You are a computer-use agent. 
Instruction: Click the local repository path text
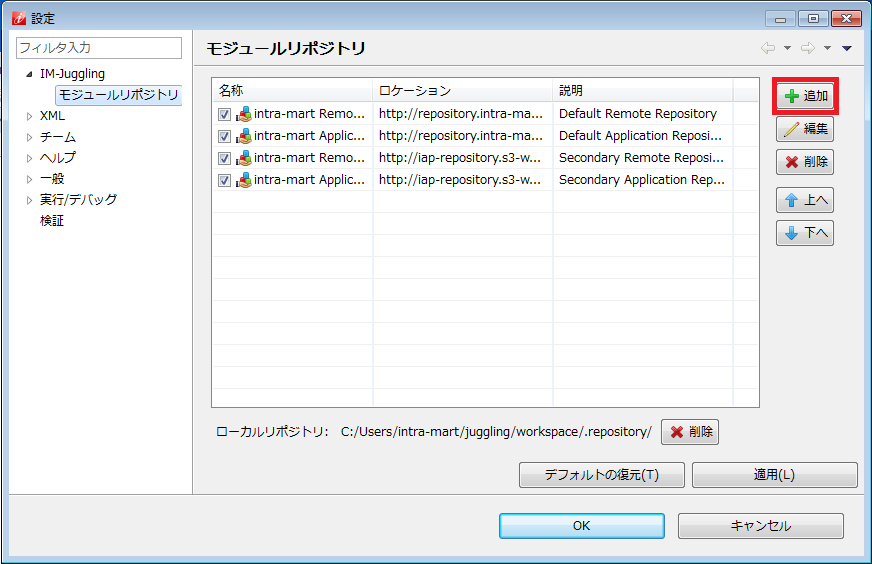496,432
